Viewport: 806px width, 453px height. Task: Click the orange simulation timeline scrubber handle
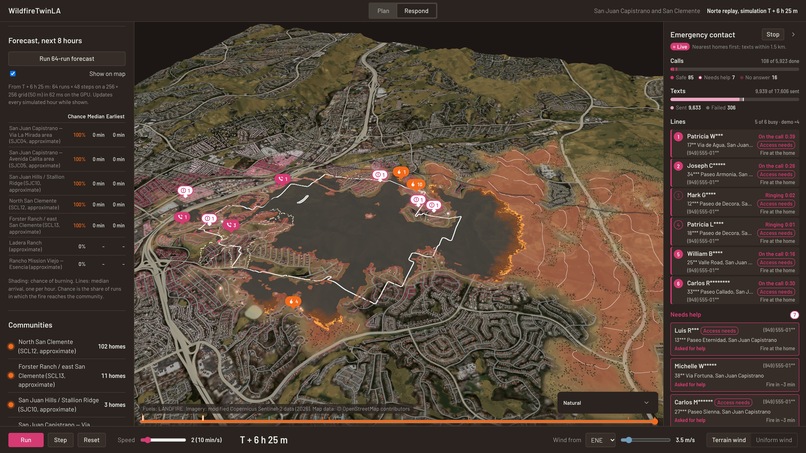(654, 422)
